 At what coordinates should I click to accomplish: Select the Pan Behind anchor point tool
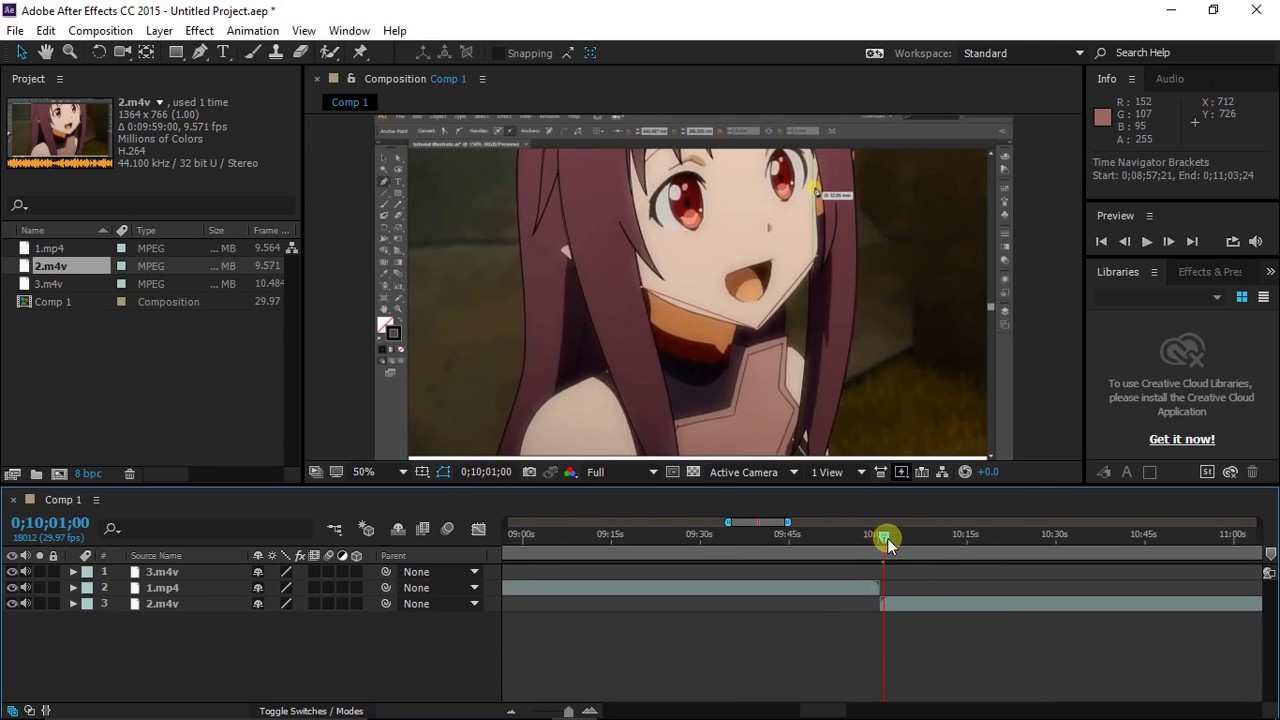pyautogui.click(x=147, y=53)
